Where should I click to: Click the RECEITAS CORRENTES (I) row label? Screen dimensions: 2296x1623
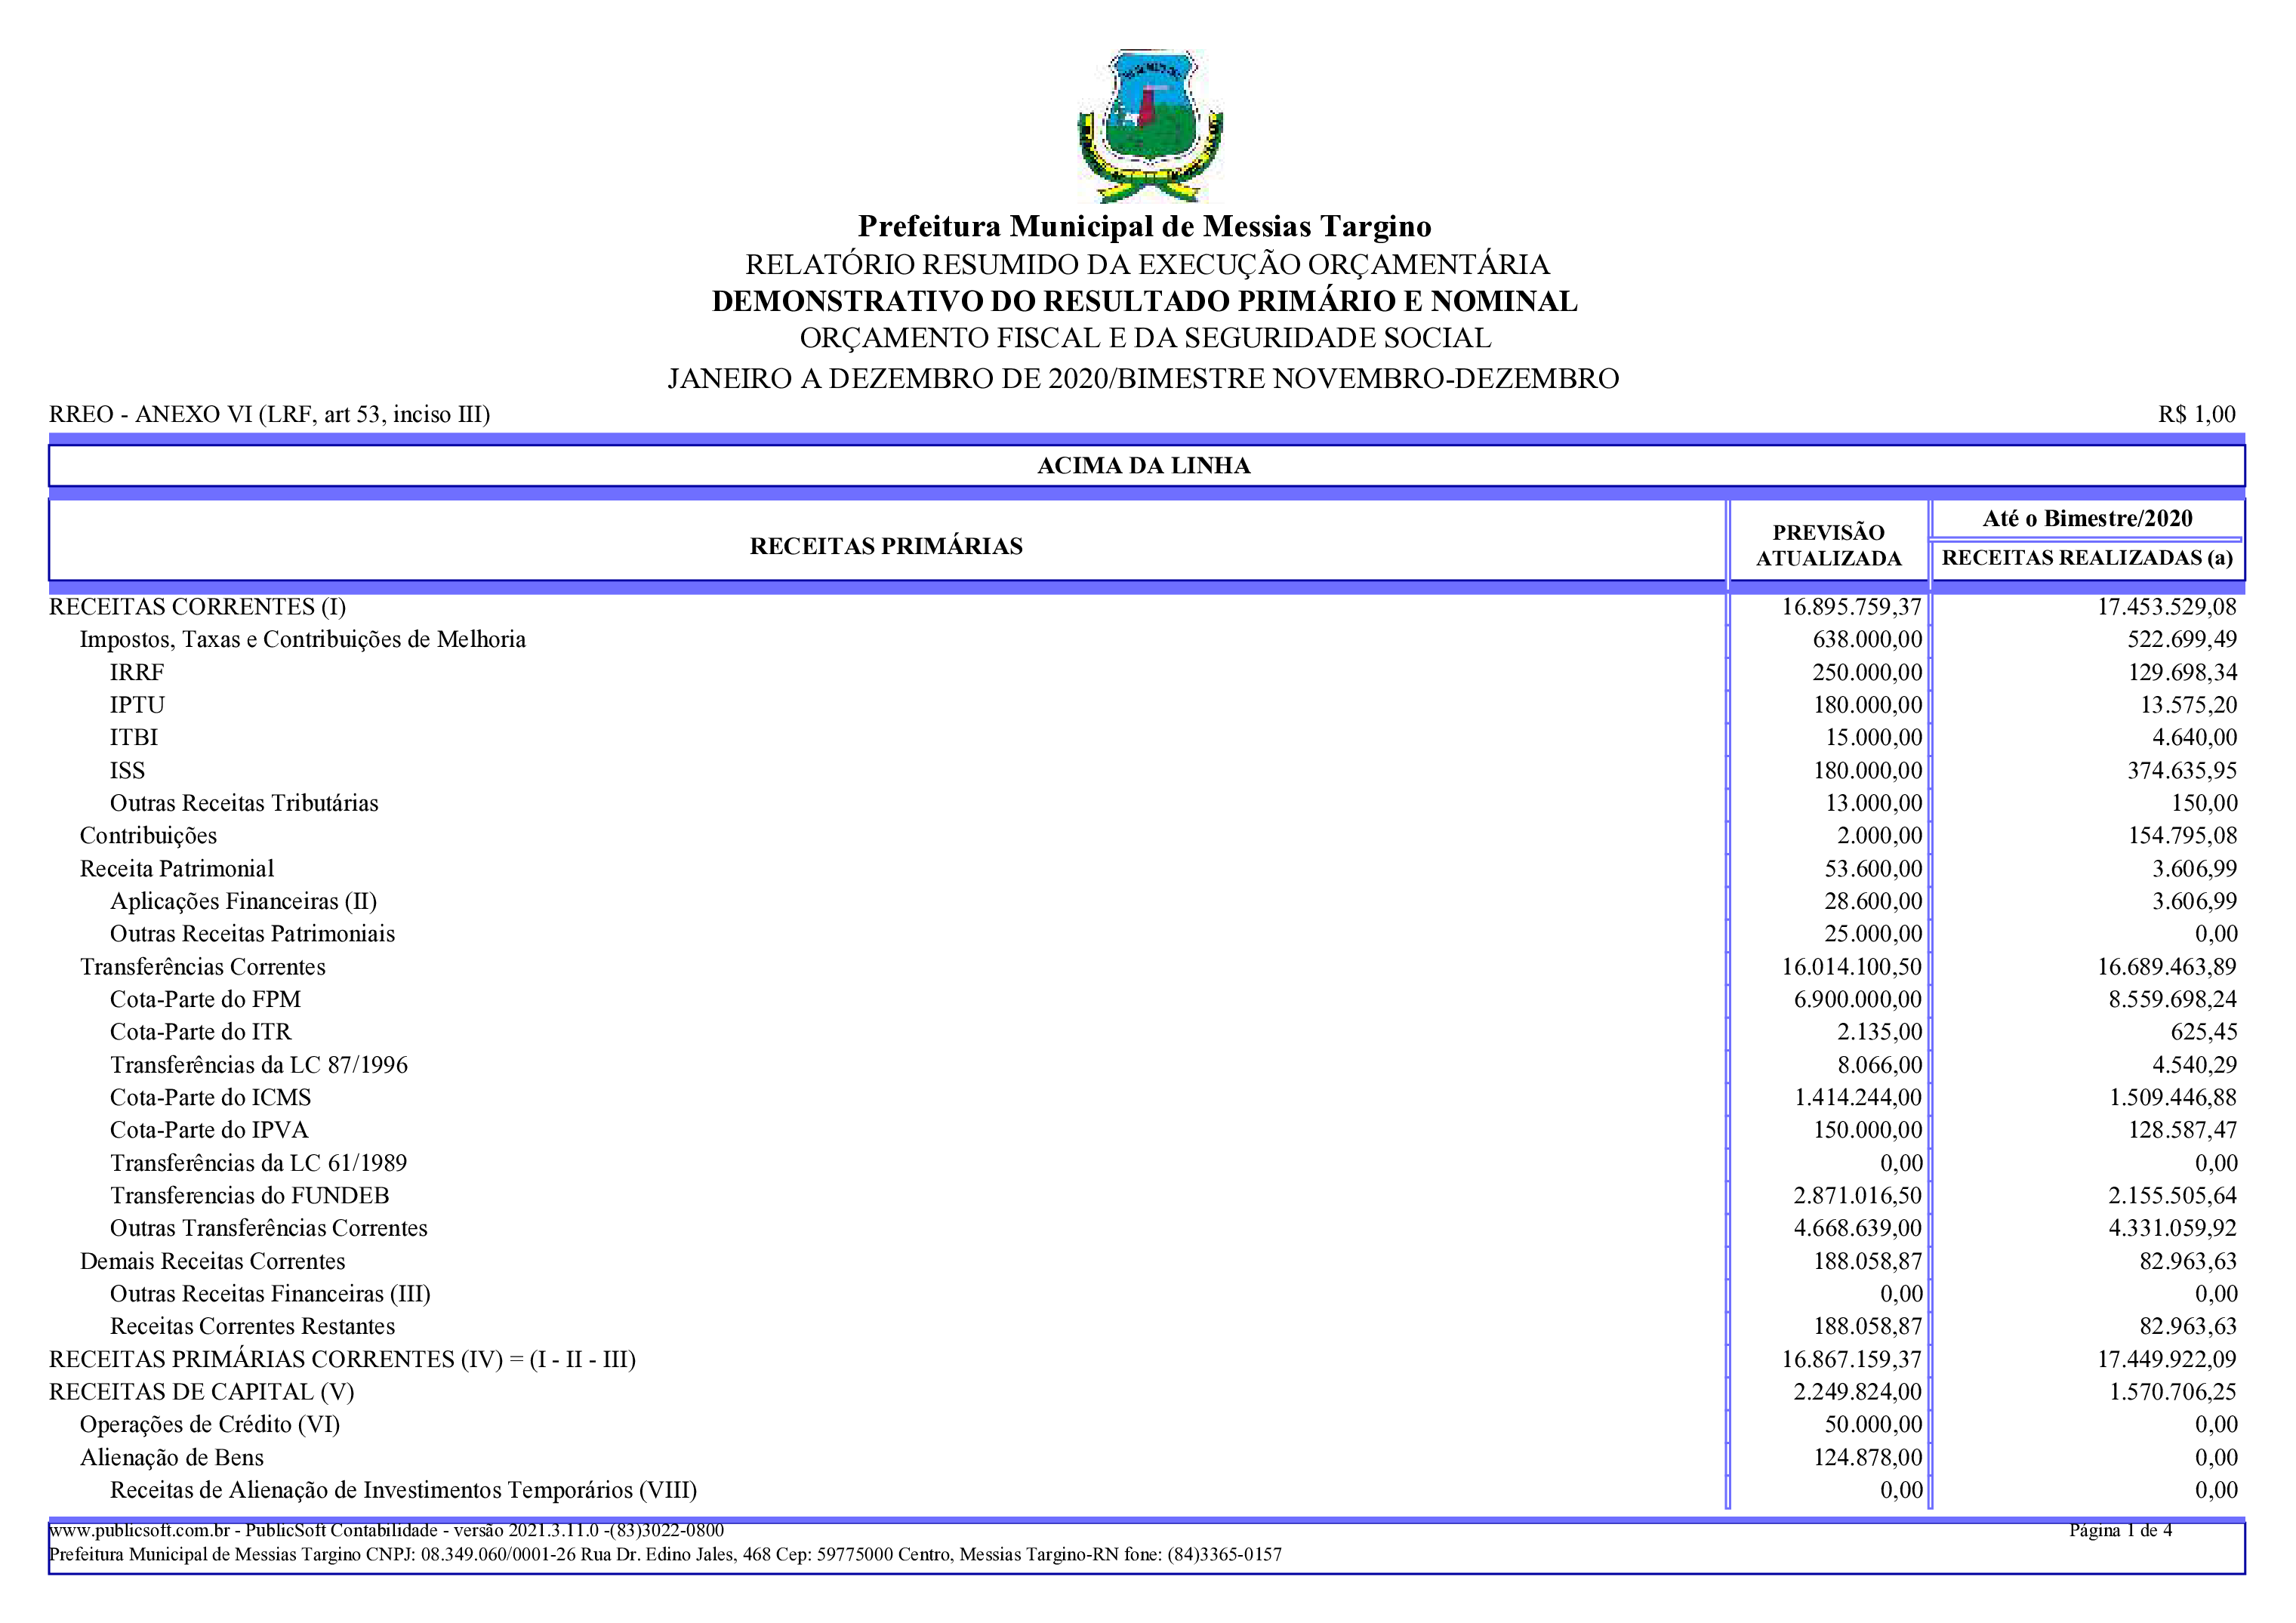pyautogui.click(x=197, y=607)
